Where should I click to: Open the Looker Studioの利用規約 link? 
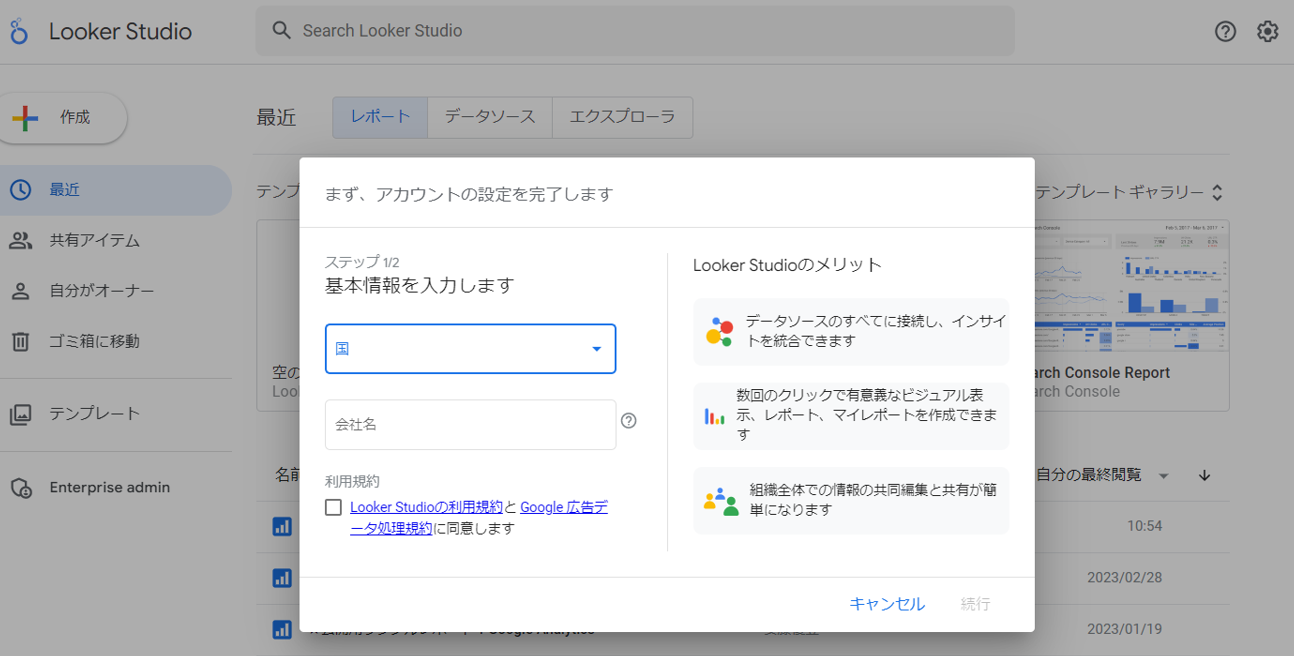coord(426,508)
